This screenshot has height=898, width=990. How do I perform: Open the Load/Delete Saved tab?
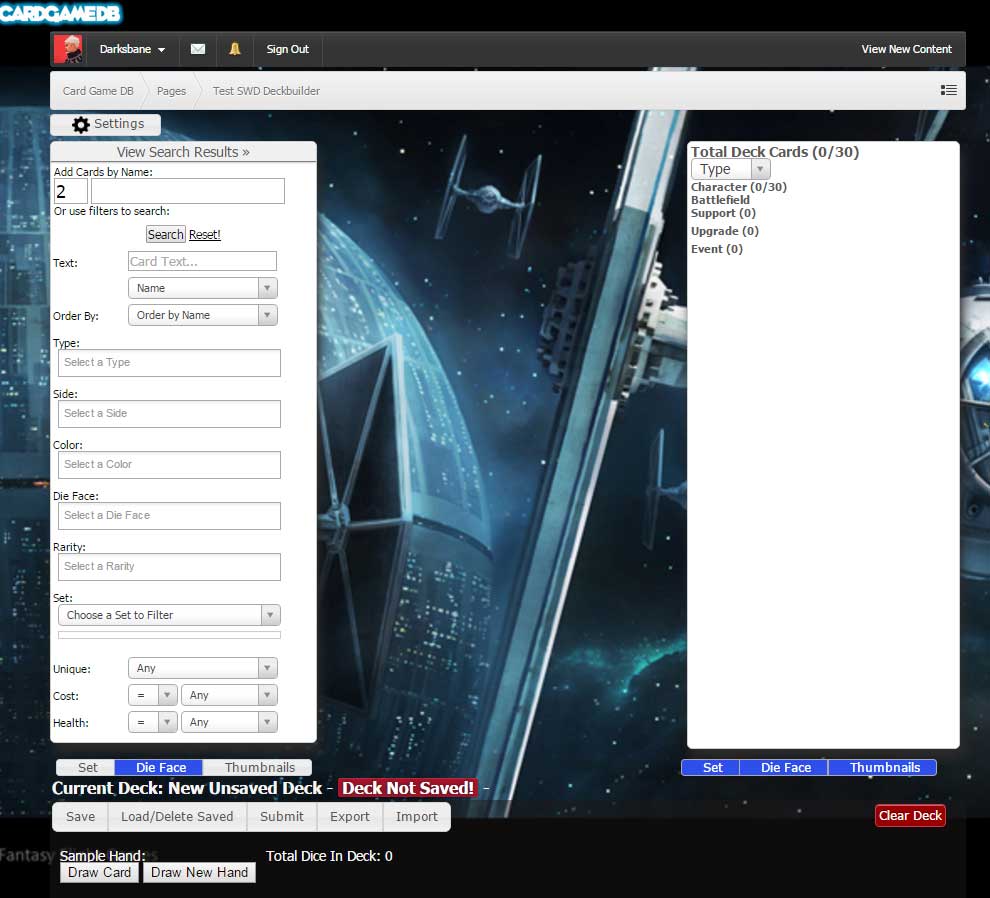tap(177, 817)
